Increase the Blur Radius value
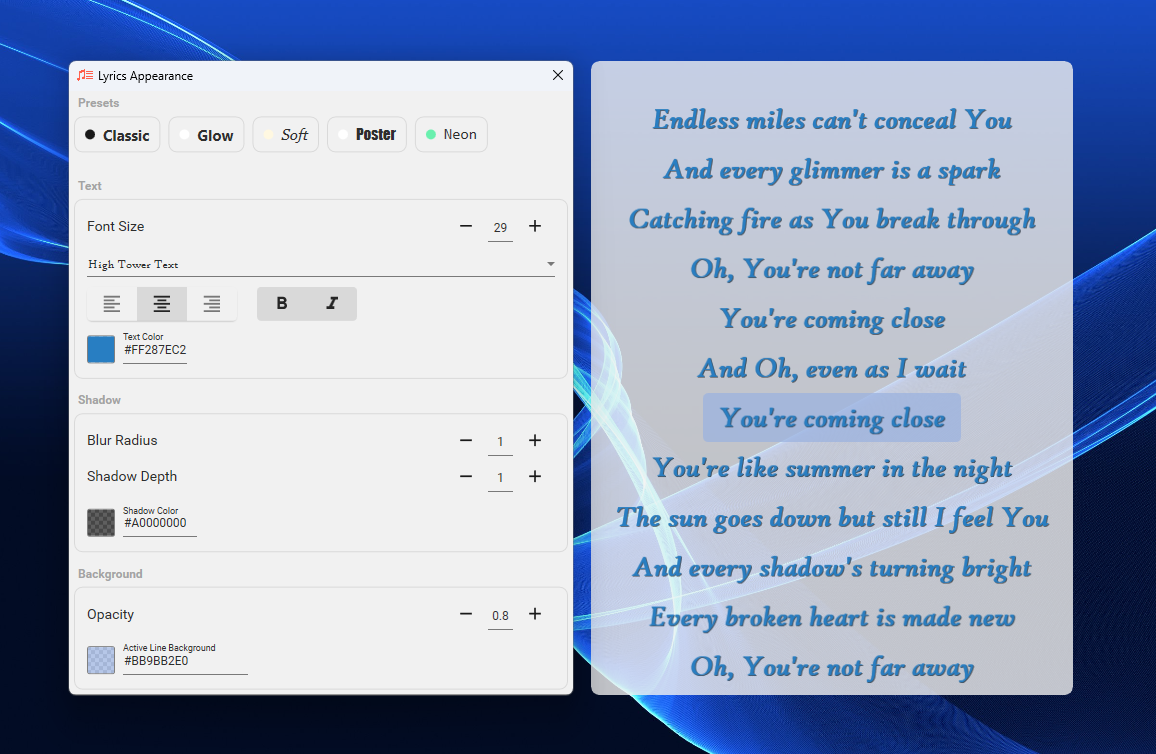 tap(535, 440)
